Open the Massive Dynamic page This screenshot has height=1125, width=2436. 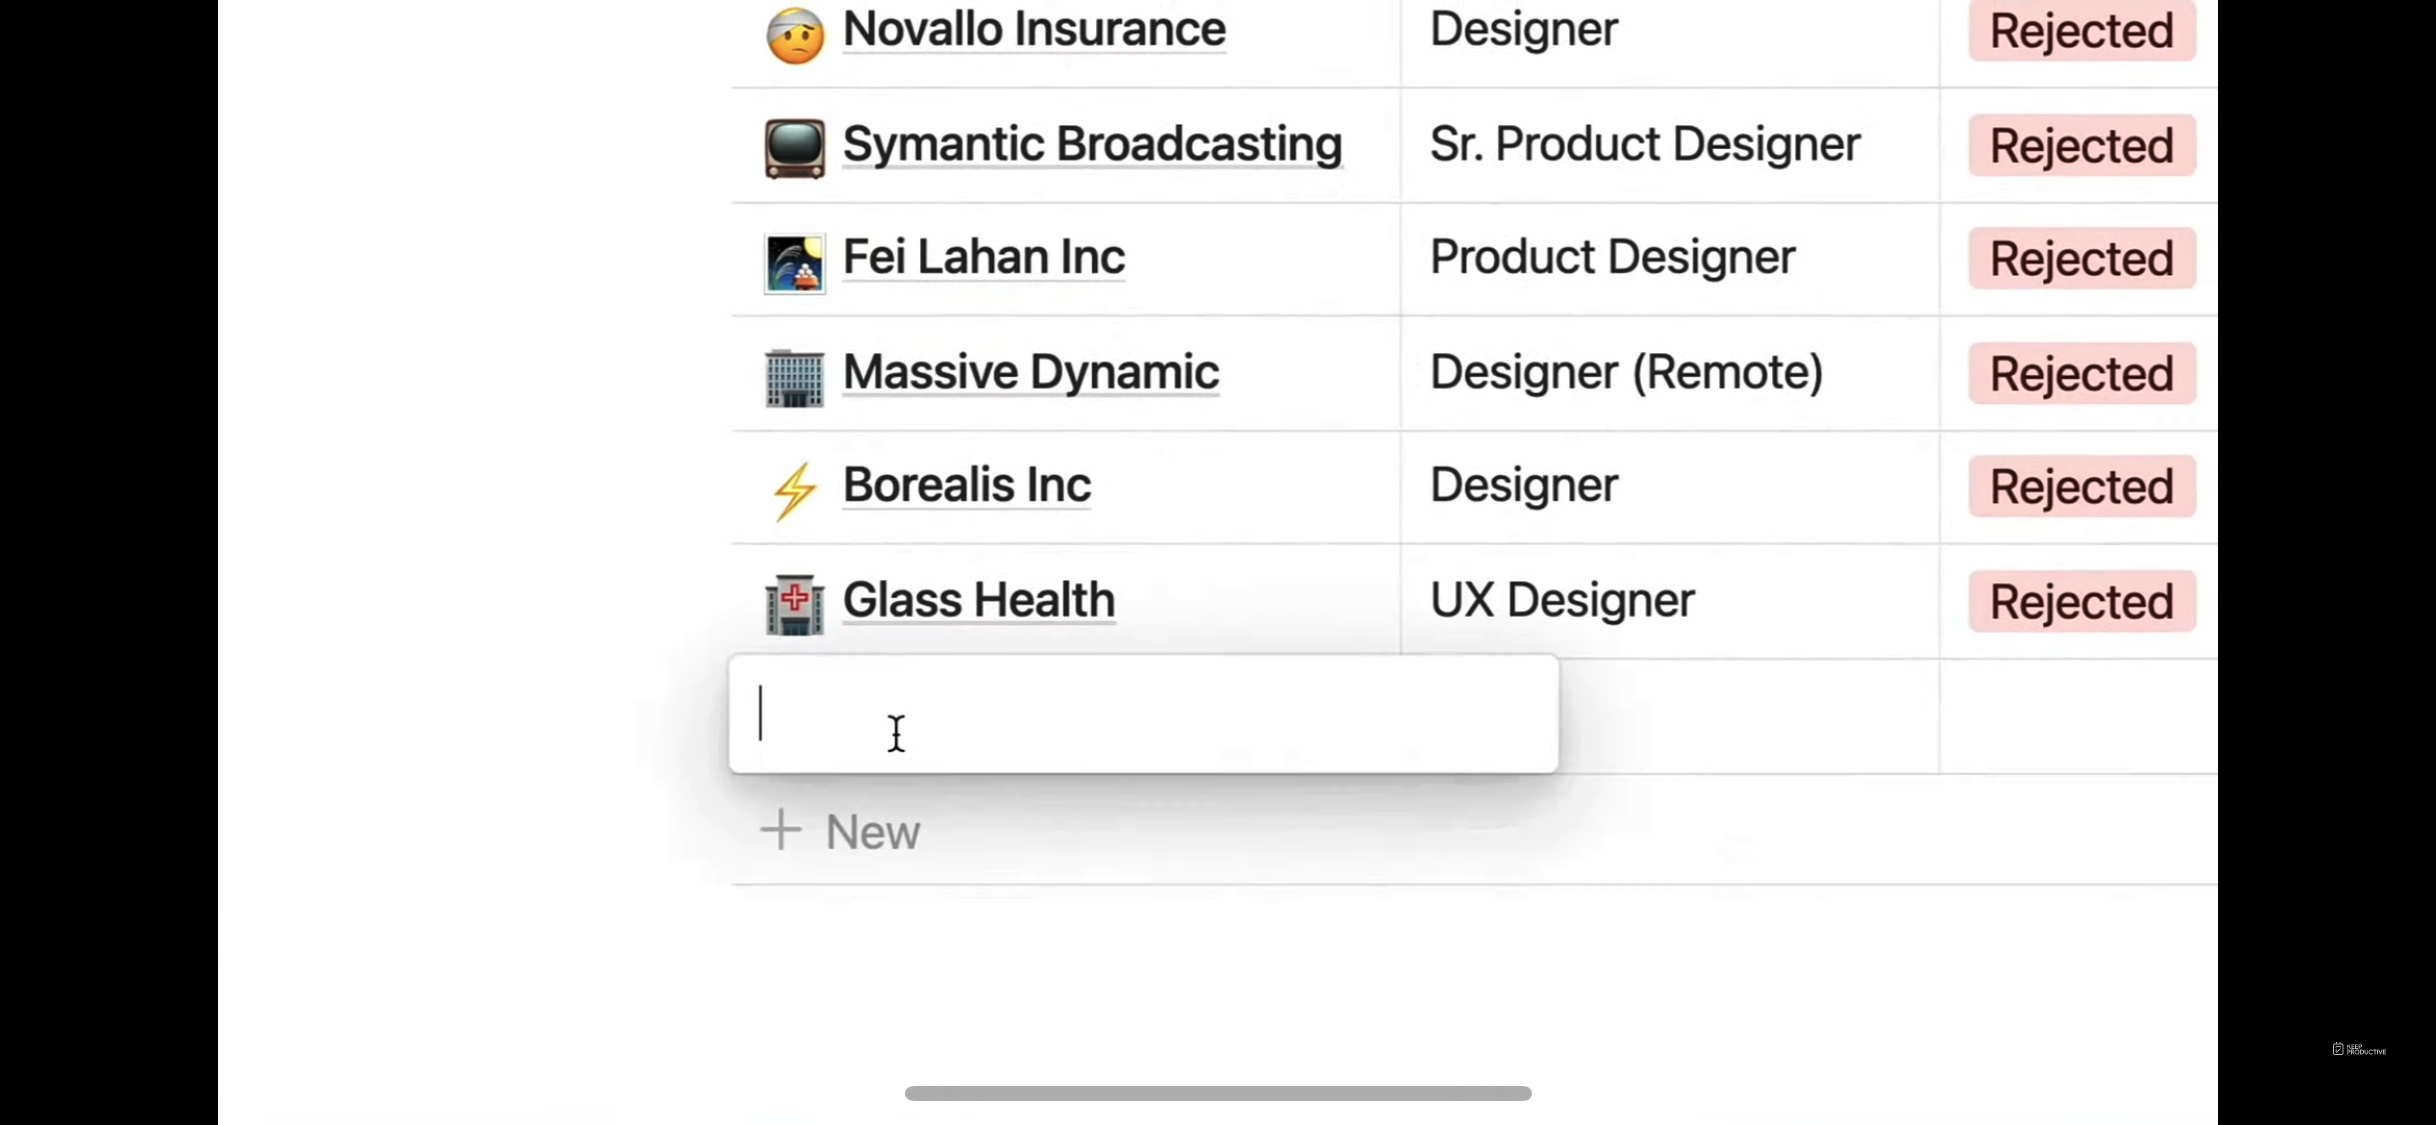coord(1031,372)
